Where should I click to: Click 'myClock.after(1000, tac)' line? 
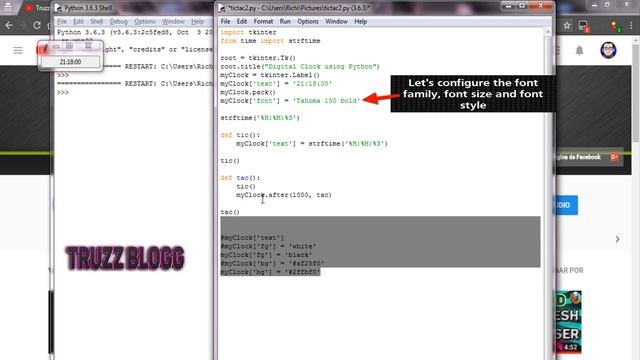coord(284,195)
